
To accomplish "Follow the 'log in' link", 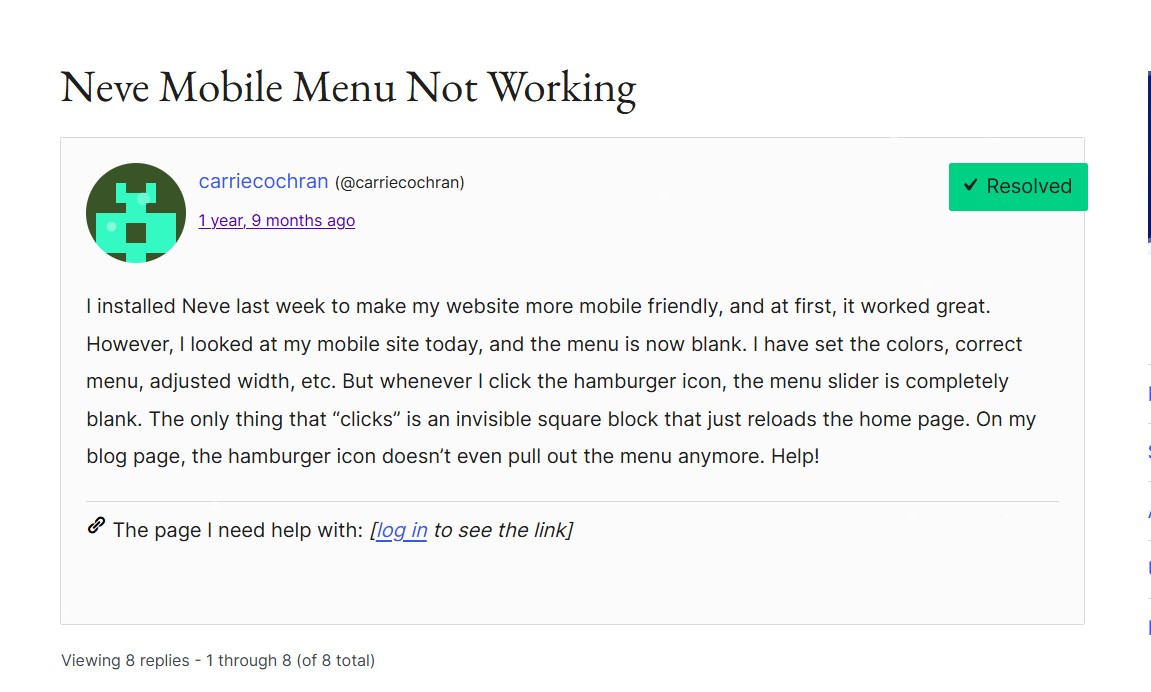I will tap(402, 530).
